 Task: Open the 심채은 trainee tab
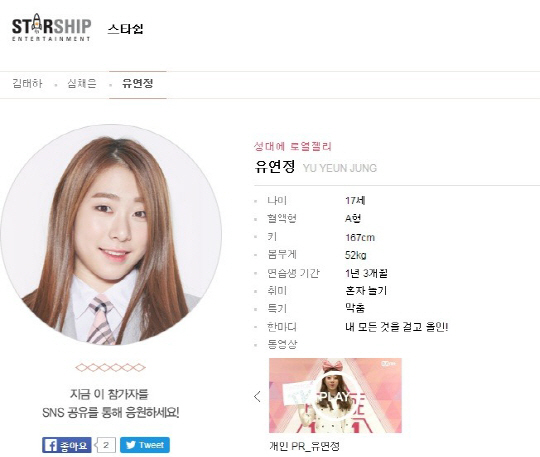click(x=82, y=83)
